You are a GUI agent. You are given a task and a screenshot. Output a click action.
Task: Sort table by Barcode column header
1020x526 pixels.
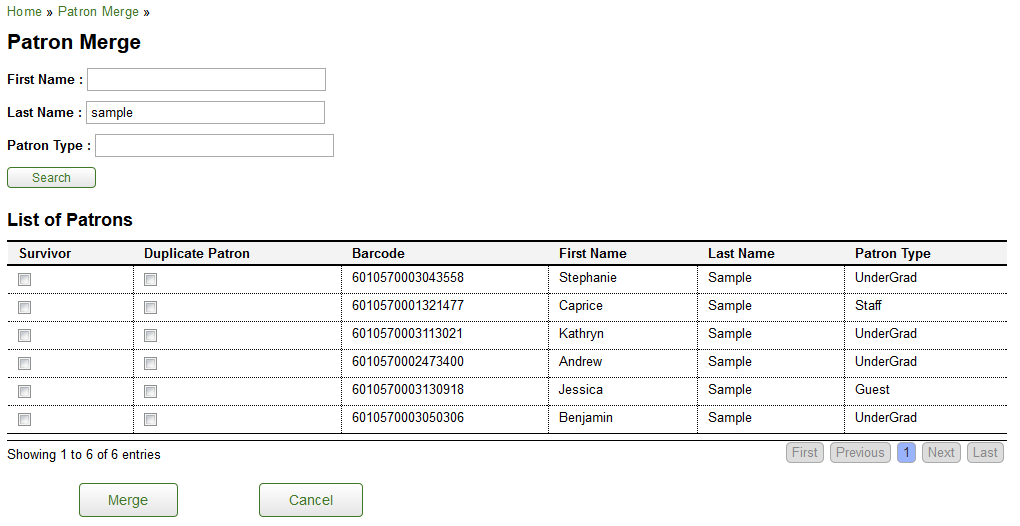(378, 254)
